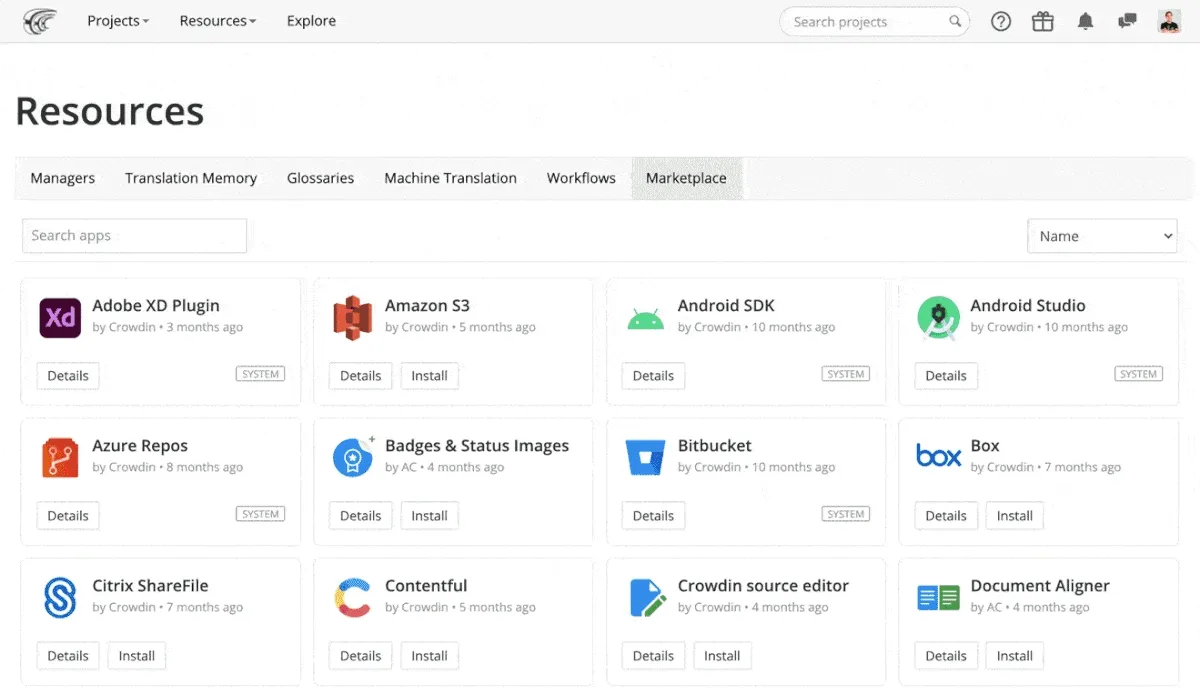Image resolution: width=1200 pixels, height=694 pixels.
Task: View Details for Bitbucket
Action: pyautogui.click(x=653, y=516)
